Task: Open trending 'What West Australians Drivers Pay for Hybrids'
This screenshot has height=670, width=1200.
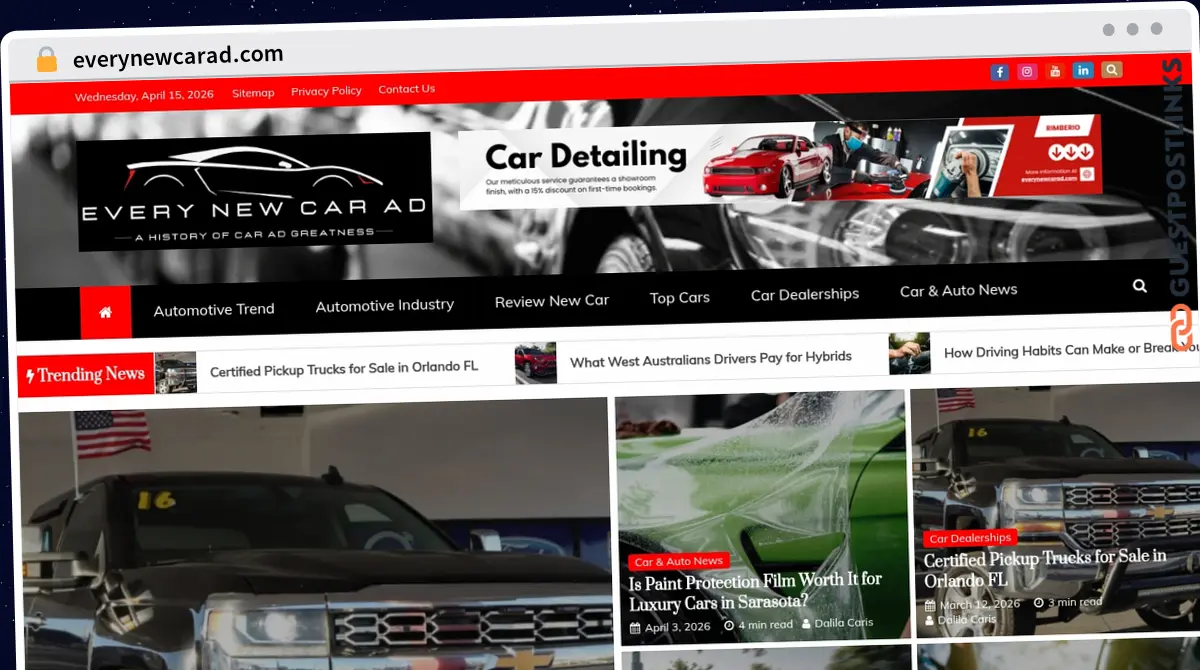Action: (x=711, y=358)
